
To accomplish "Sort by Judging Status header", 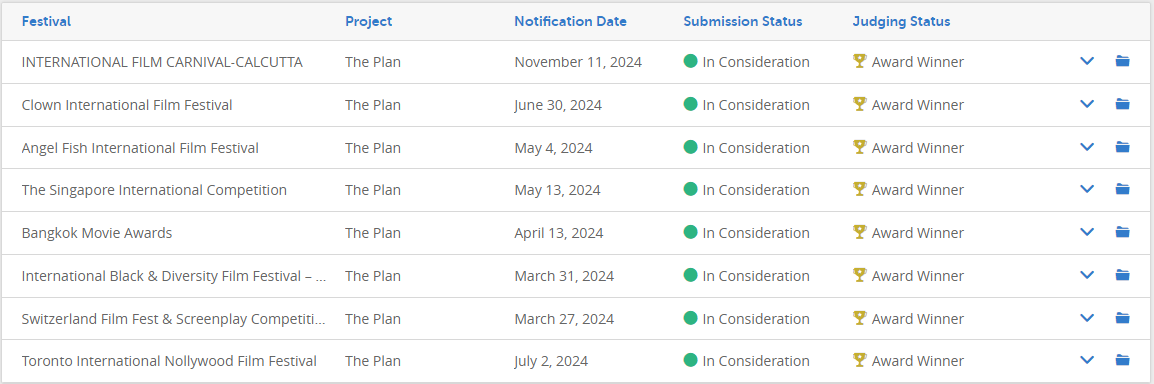I will point(902,21).
